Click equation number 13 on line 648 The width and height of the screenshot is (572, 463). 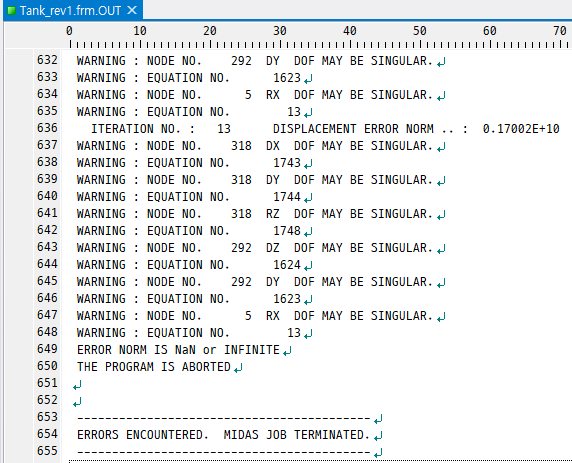tap(294, 332)
